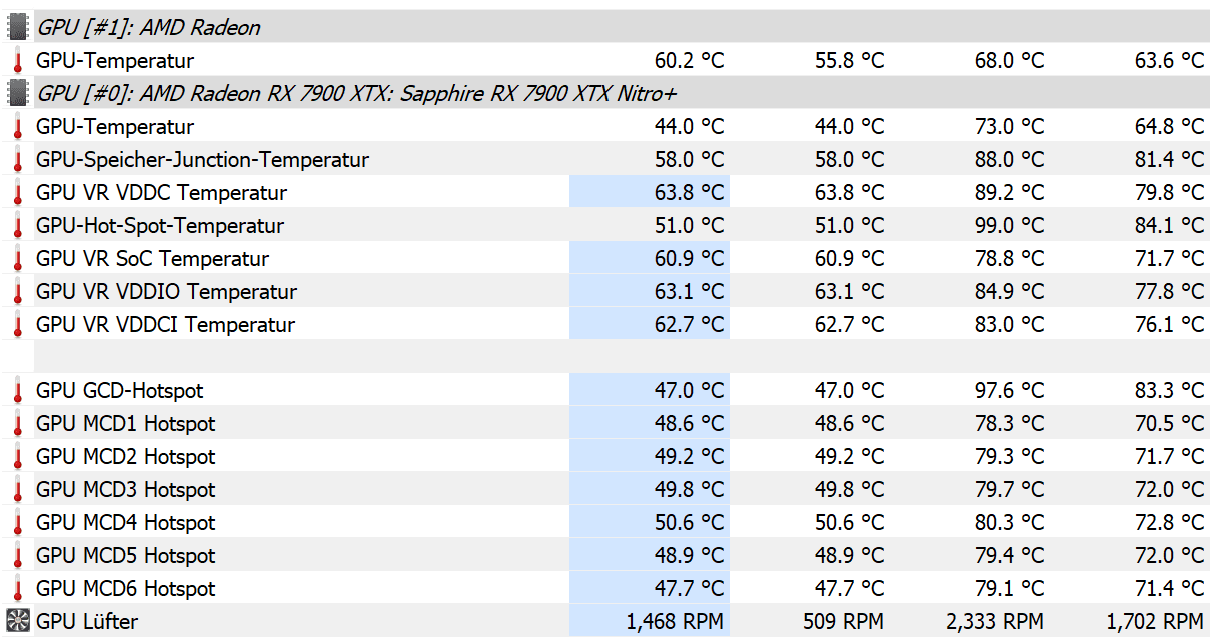
Task: Click the 76.1 °C VR VDDCI average
Action: click(x=1169, y=325)
